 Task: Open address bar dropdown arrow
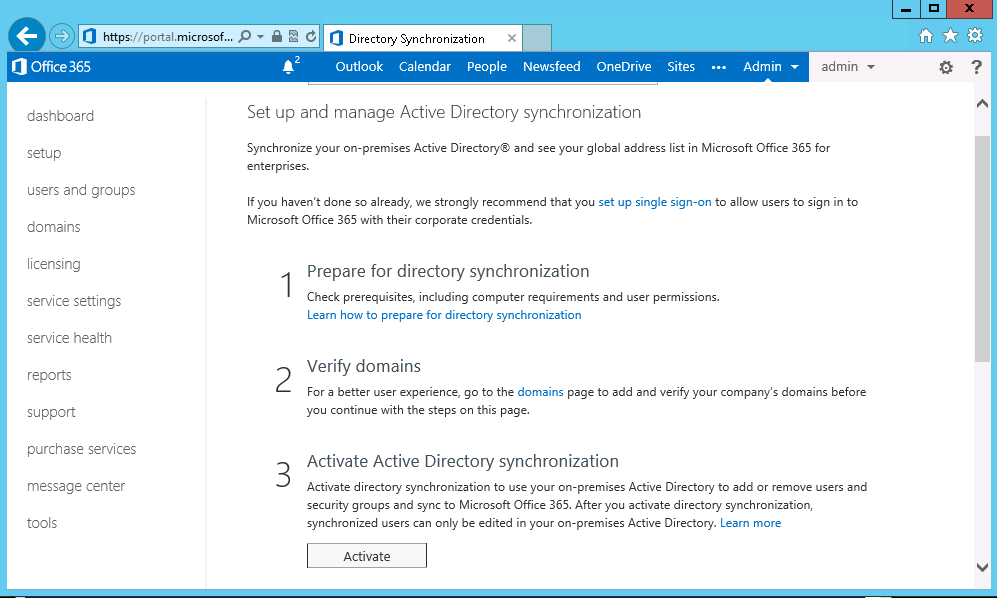coord(260,37)
